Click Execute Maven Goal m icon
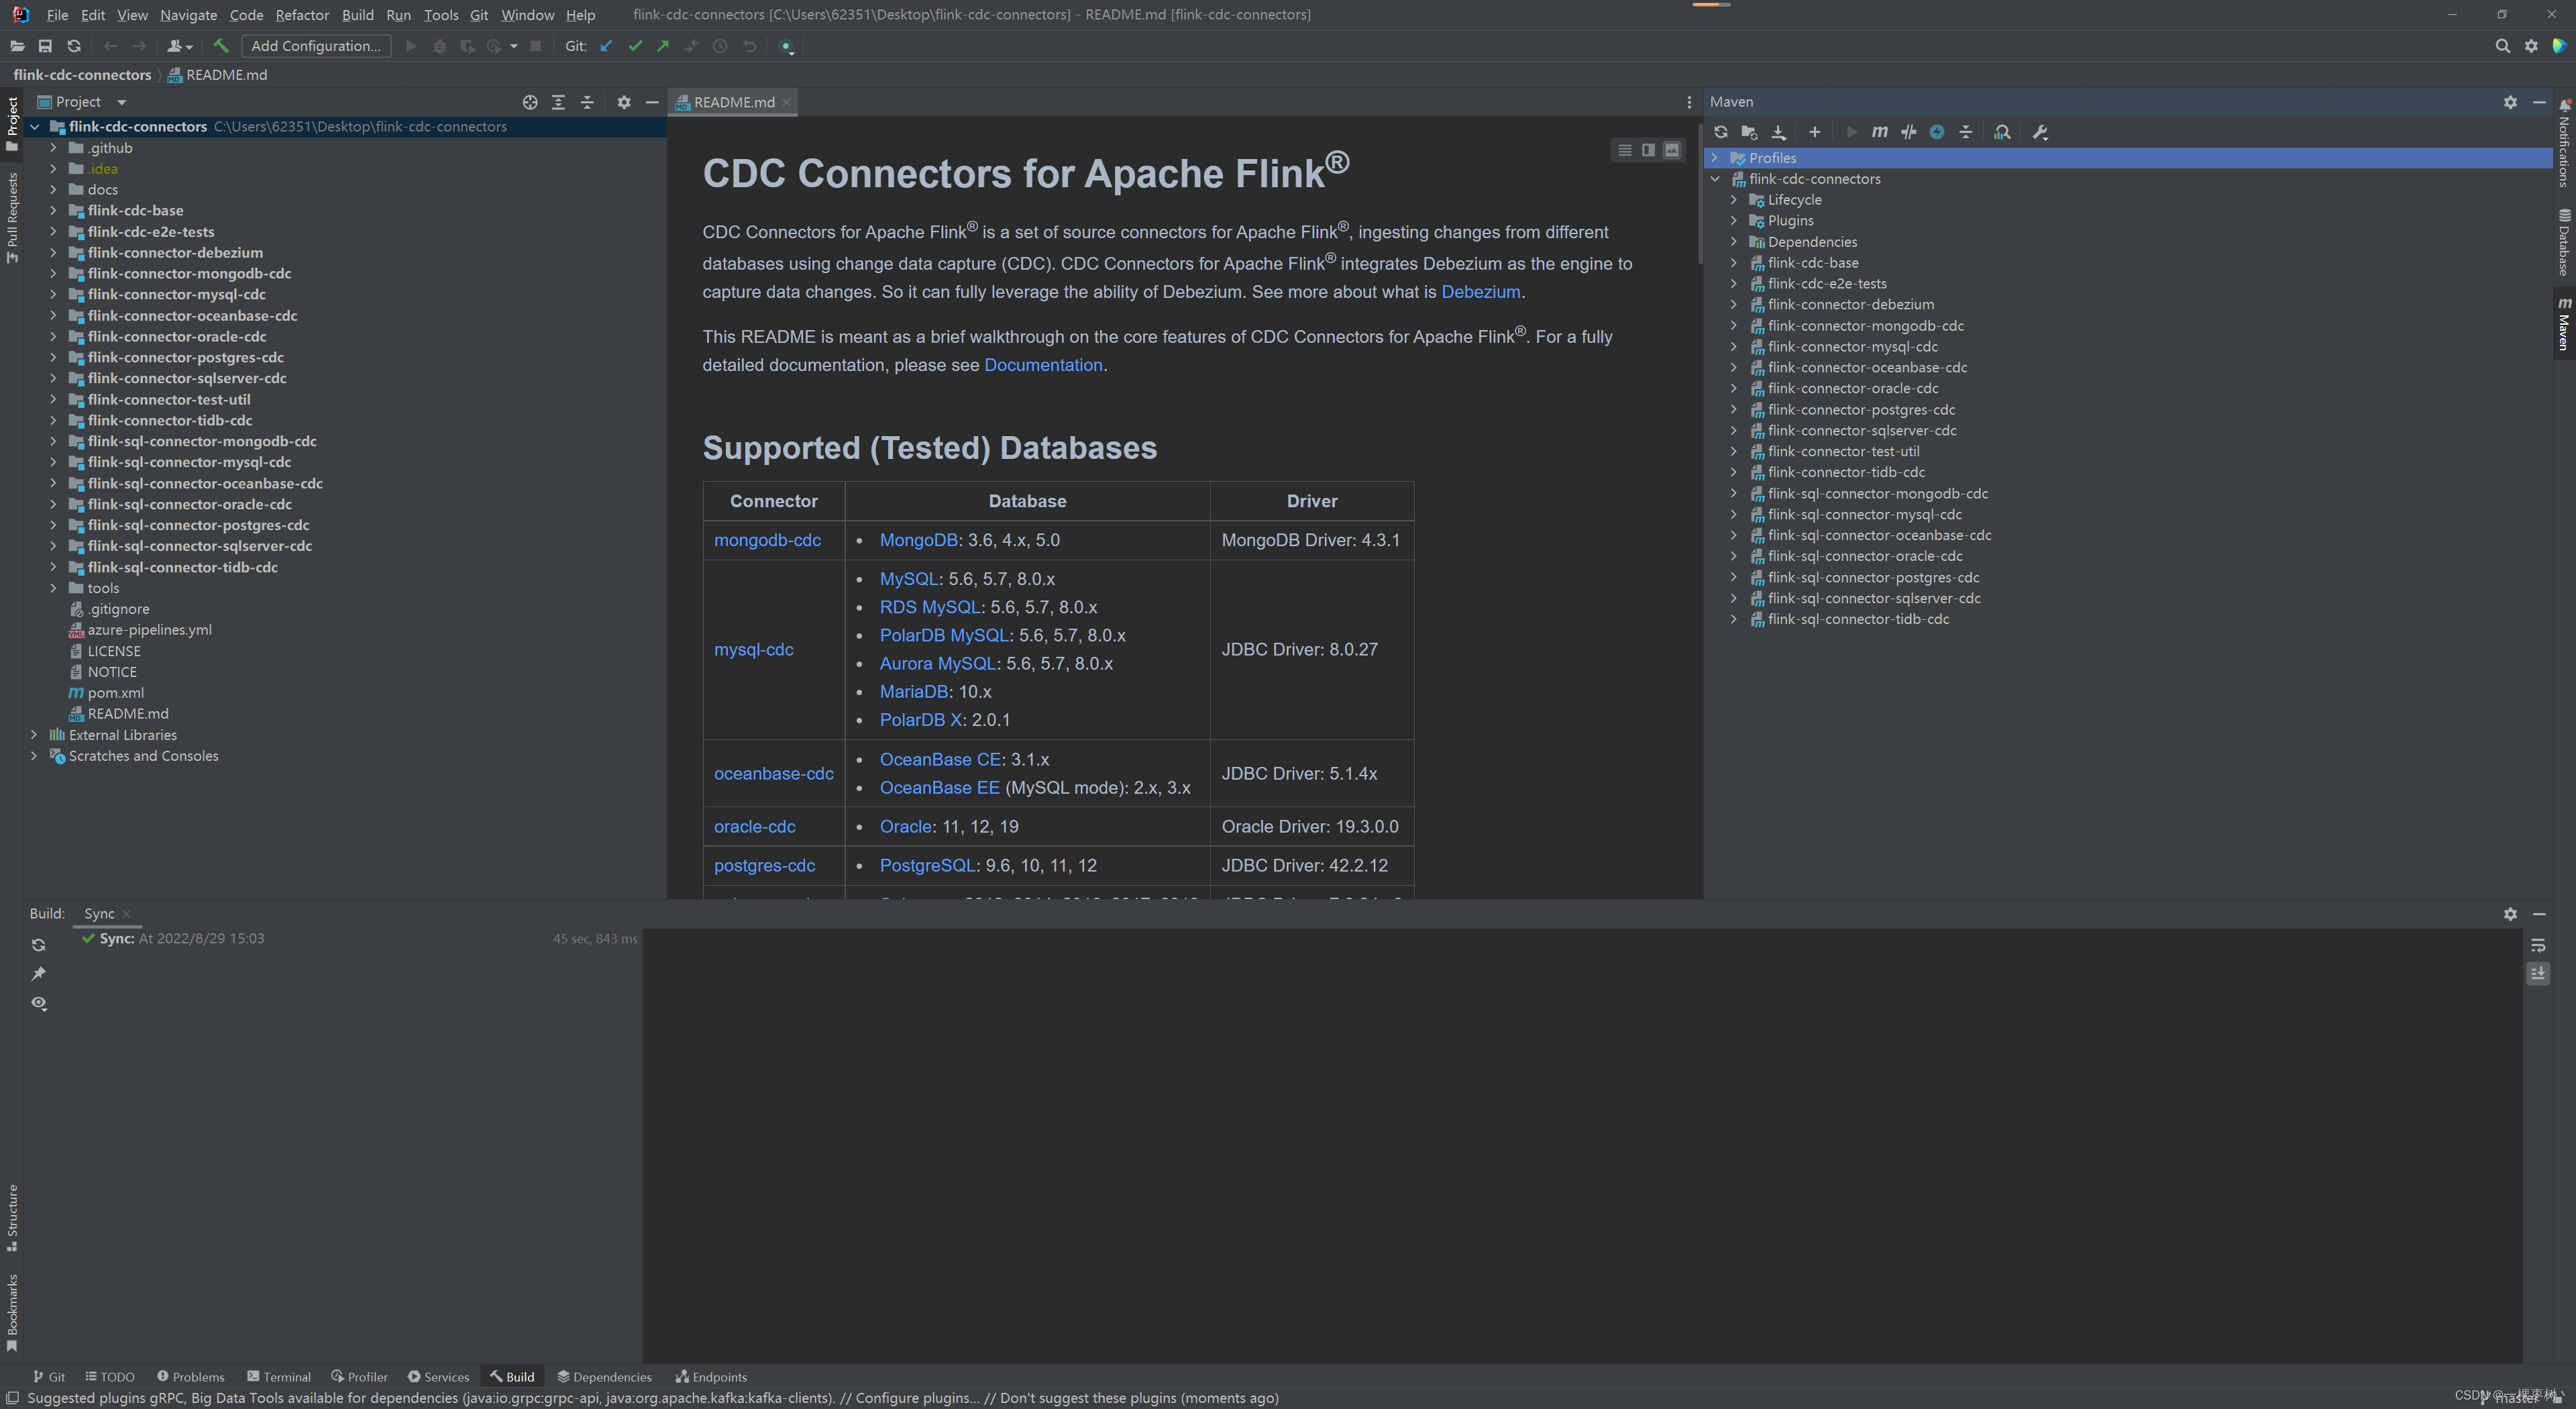Image resolution: width=2576 pixels, height=1409 pixels. pyautogui.click(x=1879, y=132)
